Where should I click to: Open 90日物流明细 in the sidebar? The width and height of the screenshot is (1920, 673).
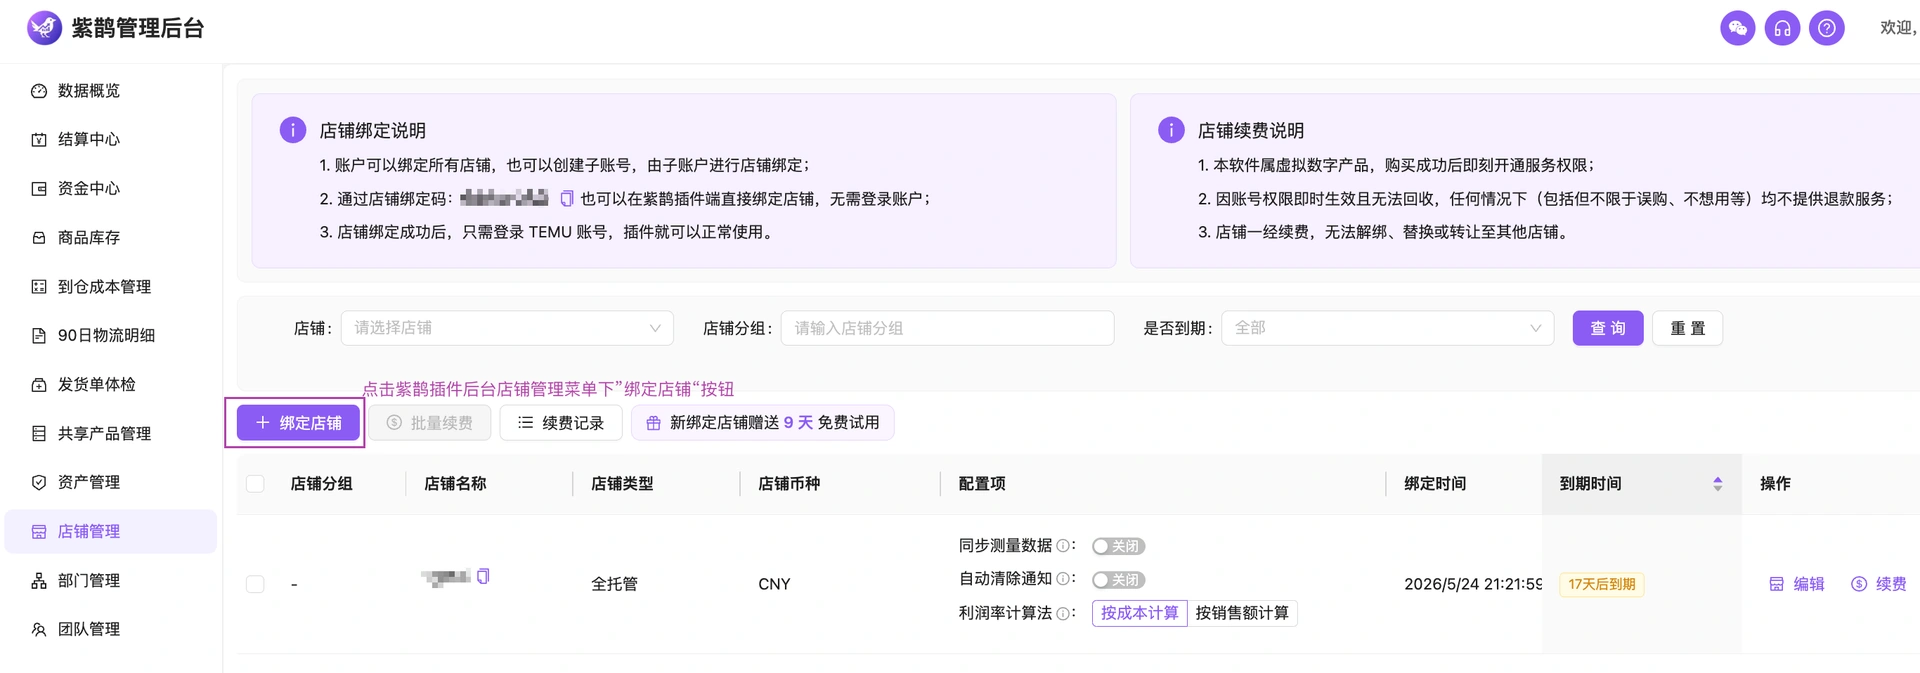tap(110, 336)
